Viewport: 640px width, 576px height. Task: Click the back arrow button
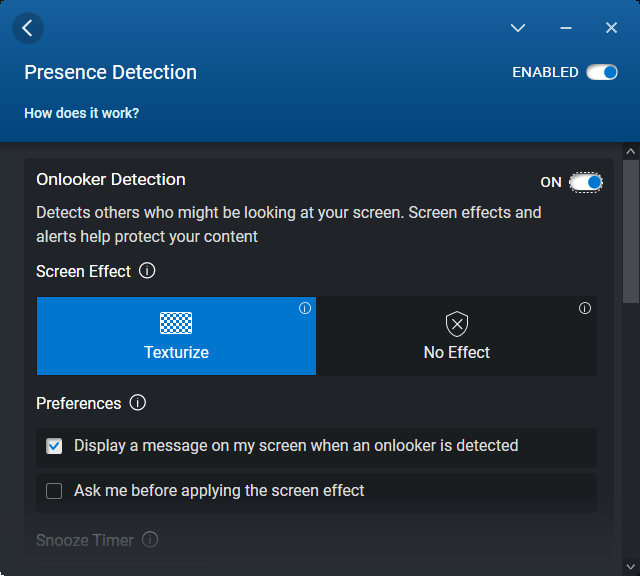[28, 28]
